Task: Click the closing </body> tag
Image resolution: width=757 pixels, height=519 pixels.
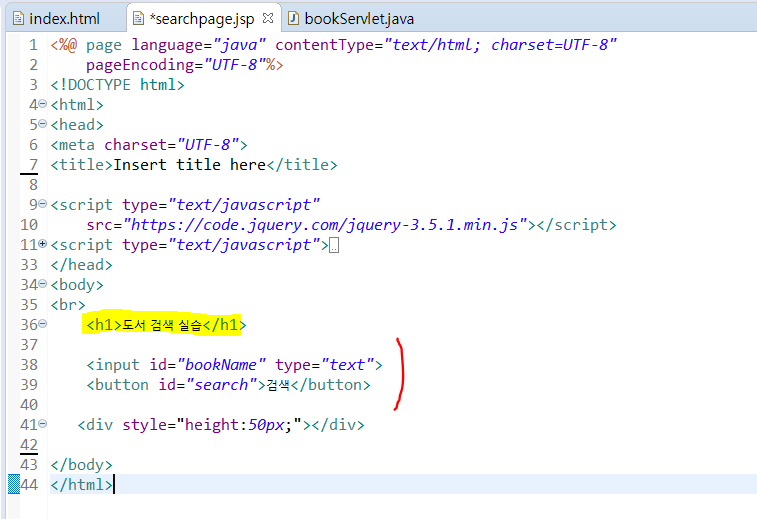Action: (81, 465)
